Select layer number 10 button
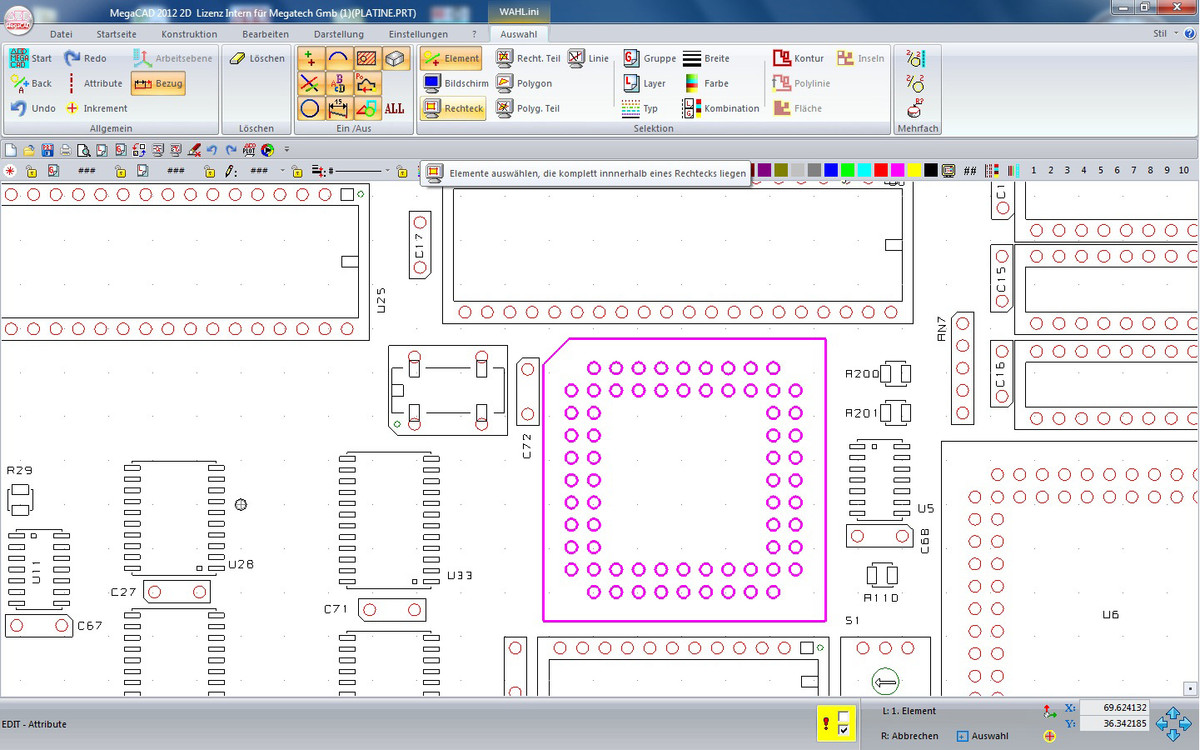The width and height of the screenshot is (1200, 750). (1185, 171)
